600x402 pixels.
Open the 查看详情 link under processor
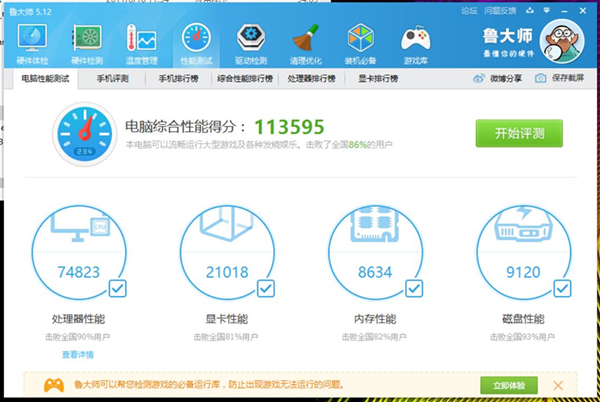pyautogui.click(x=78, y=355)
